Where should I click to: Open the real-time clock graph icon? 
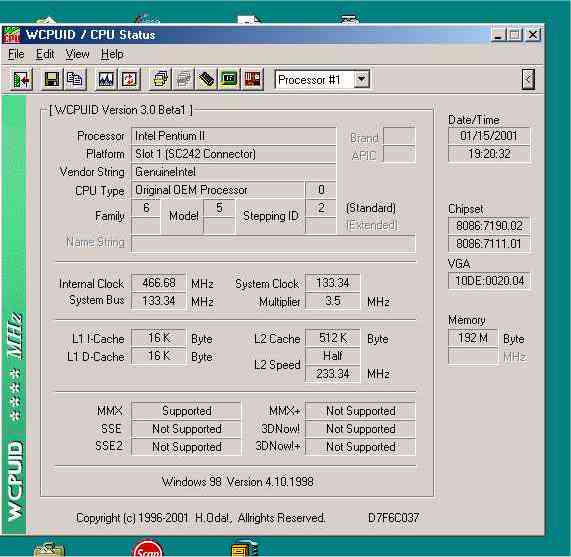point(106,79)
